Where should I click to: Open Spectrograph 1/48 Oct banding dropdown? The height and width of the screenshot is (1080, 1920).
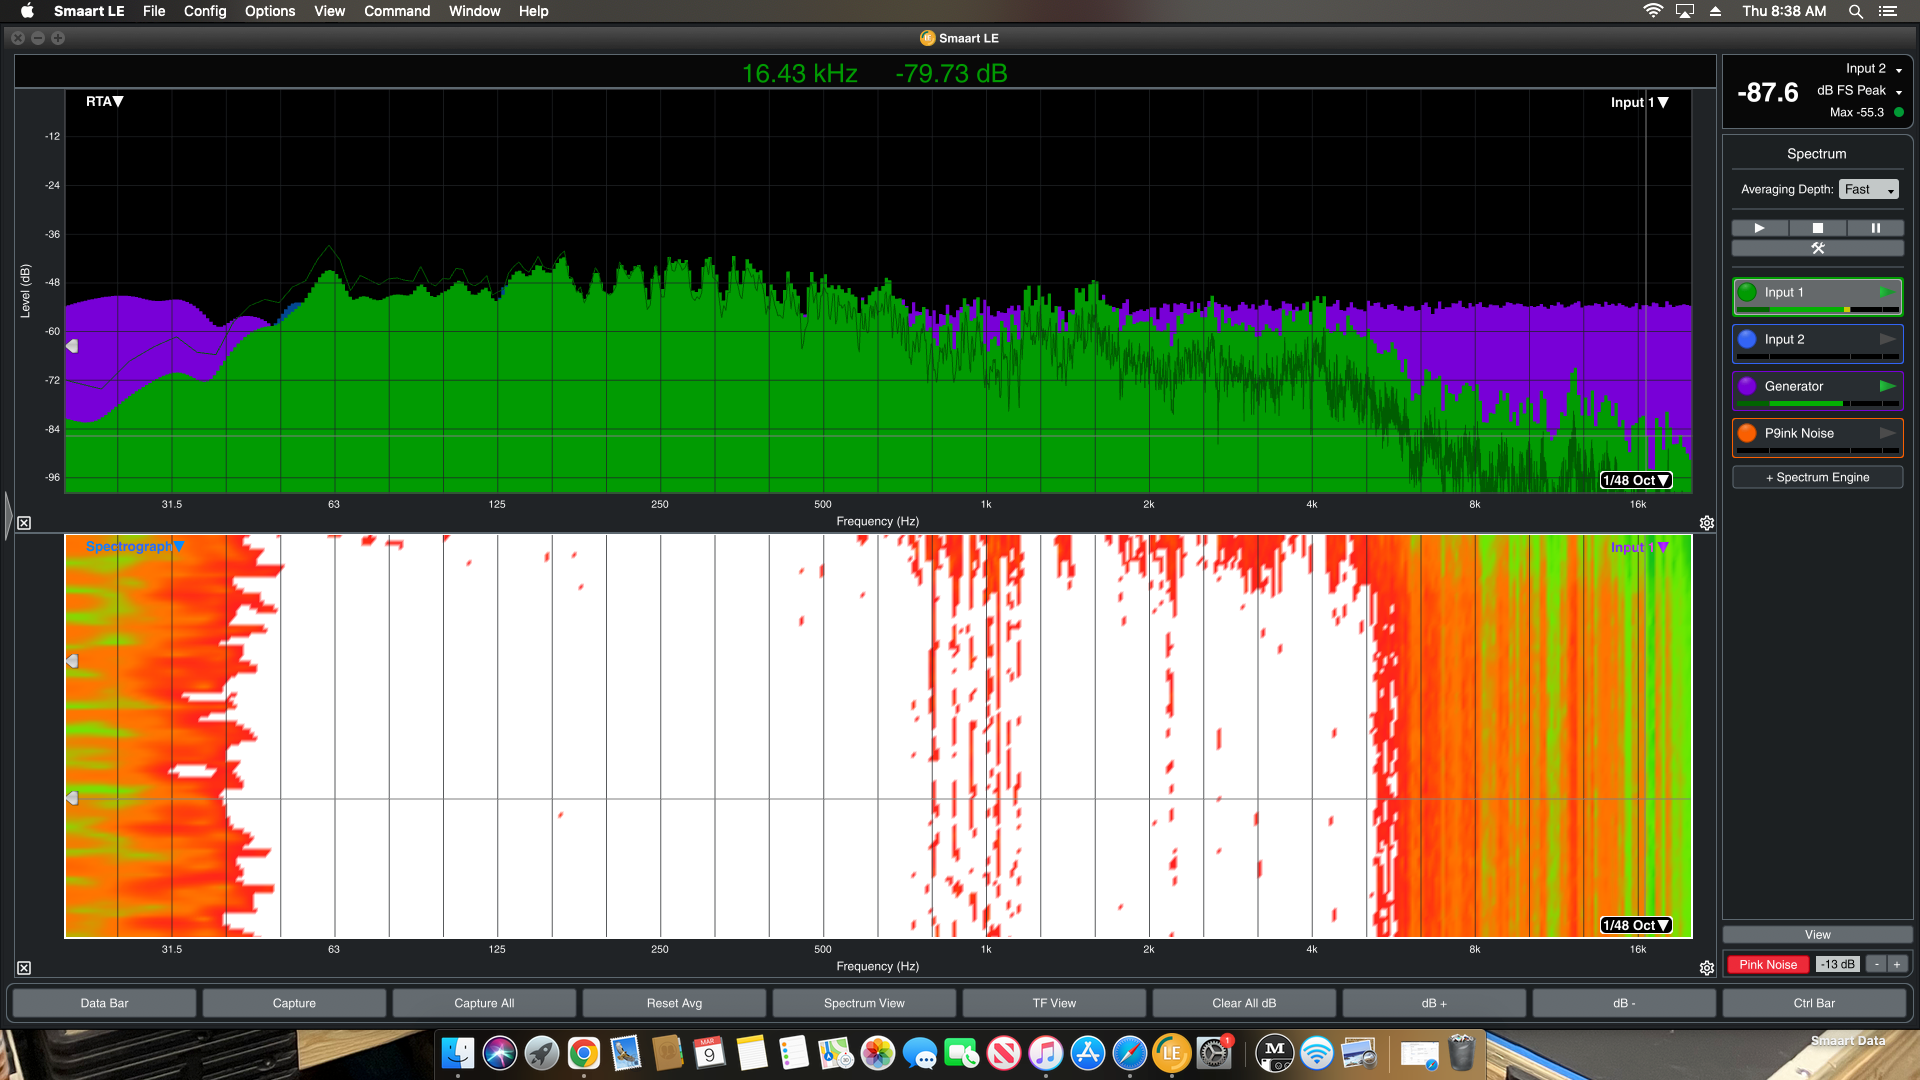1636,925
